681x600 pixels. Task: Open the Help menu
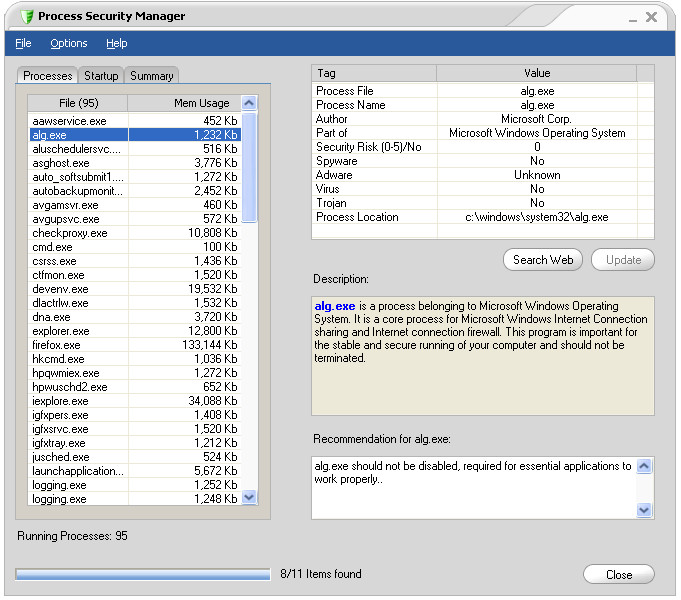tap(117, 43)
